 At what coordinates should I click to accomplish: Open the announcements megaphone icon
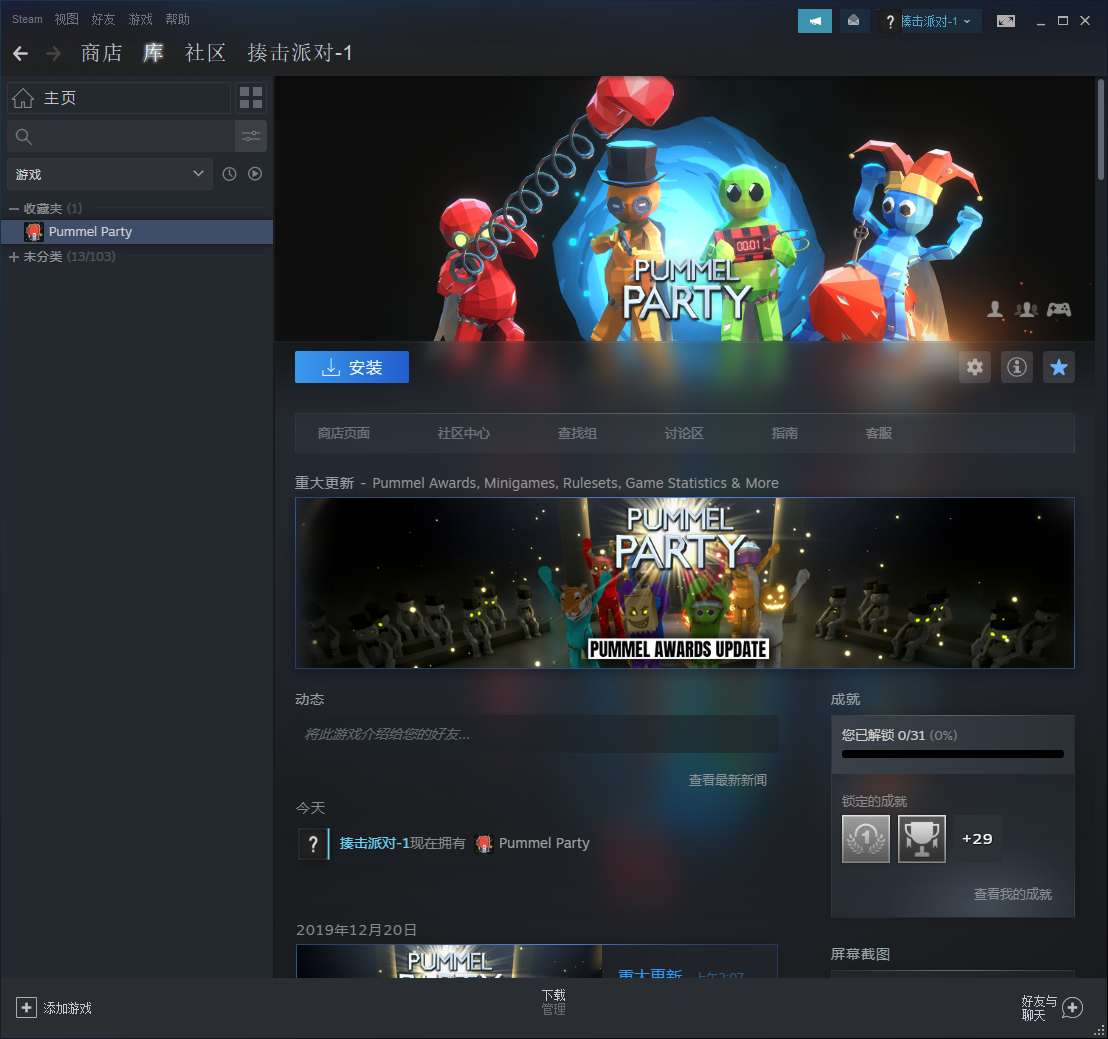pyautogui.click(x=815, y=21)
